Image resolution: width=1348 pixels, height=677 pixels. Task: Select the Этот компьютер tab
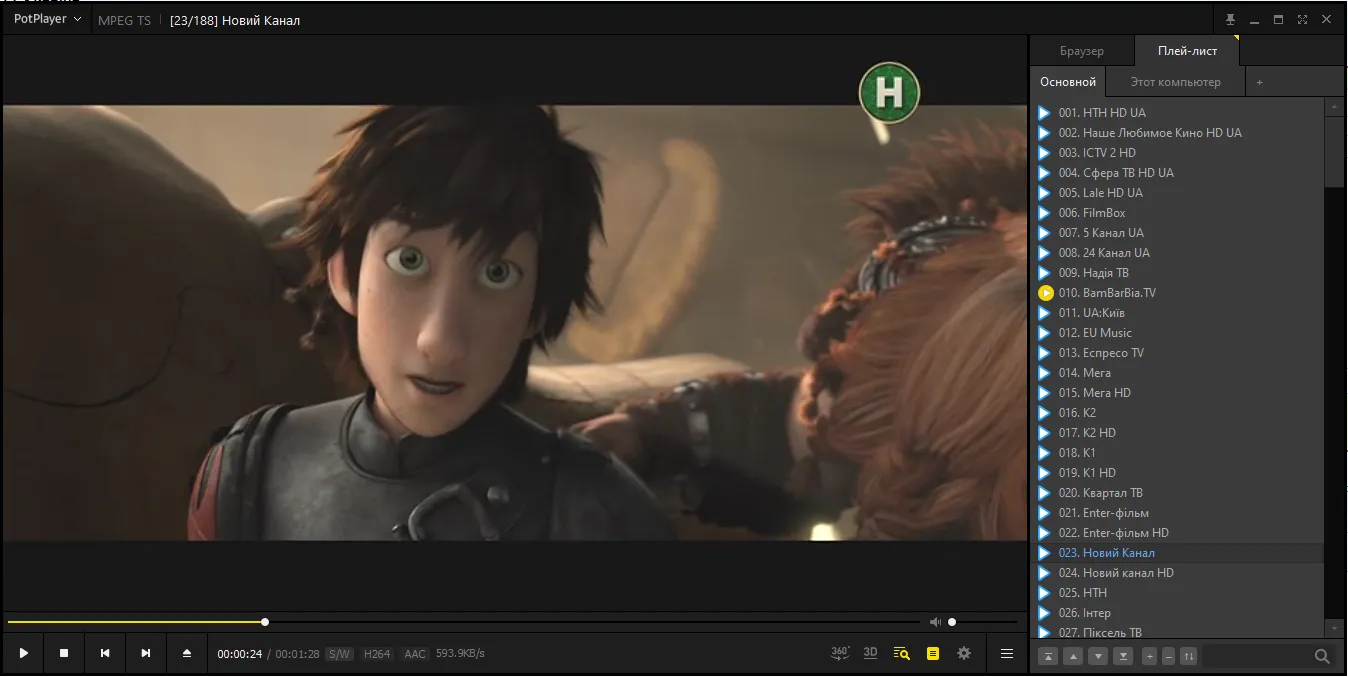pos(1176,82)
